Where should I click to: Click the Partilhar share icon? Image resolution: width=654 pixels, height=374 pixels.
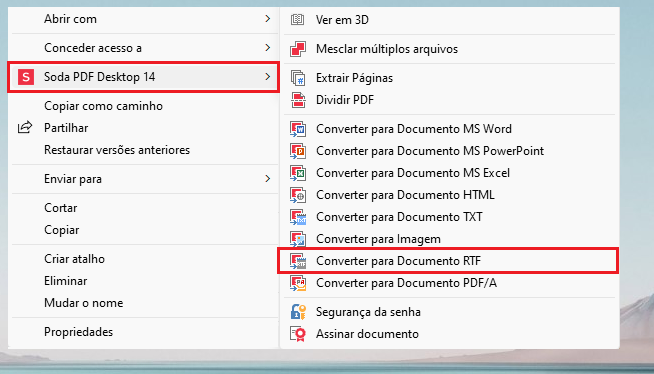point(25,127)
